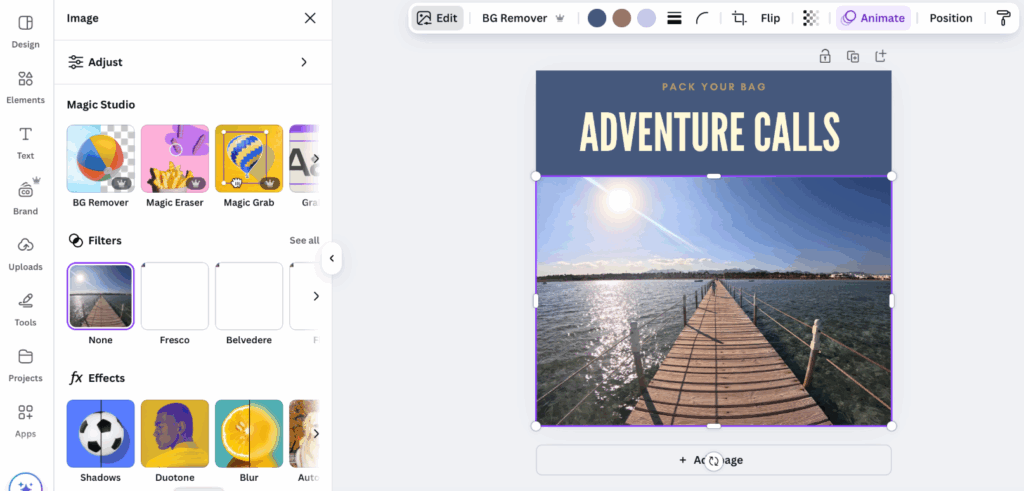Click See all filters link
Viewport: 1024px width, 491px height.
coord(304,240)
